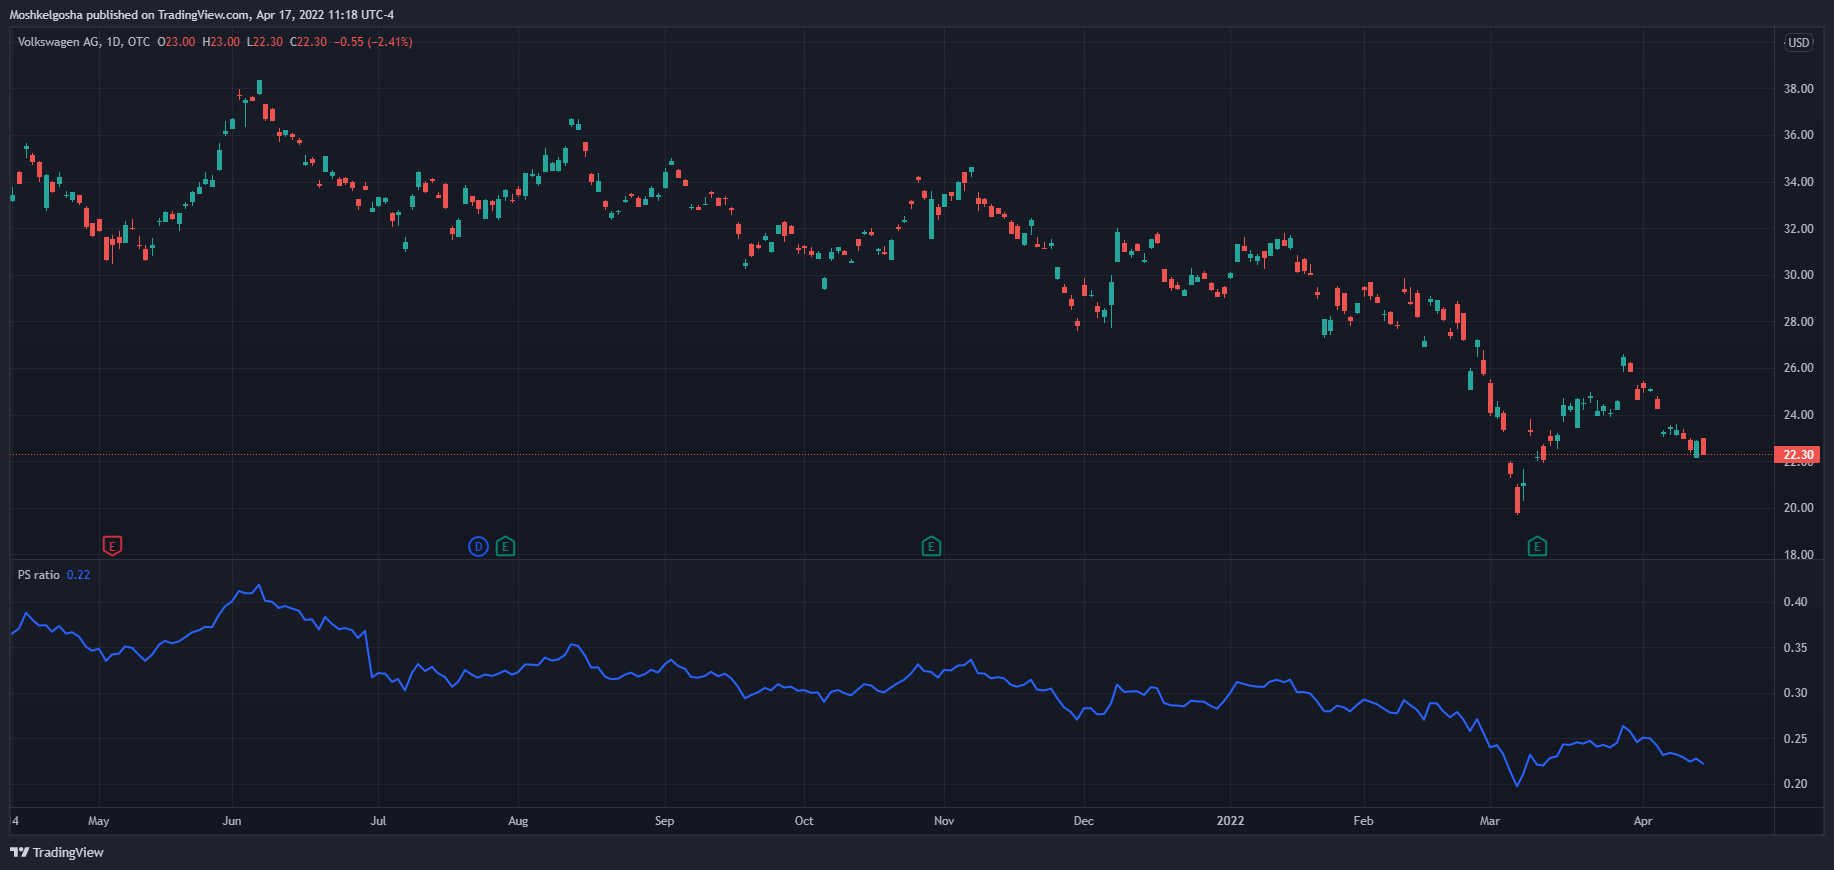Click the close value C22.30
The width and height of the screenshot is (1834, 870).
click(308, 42)
